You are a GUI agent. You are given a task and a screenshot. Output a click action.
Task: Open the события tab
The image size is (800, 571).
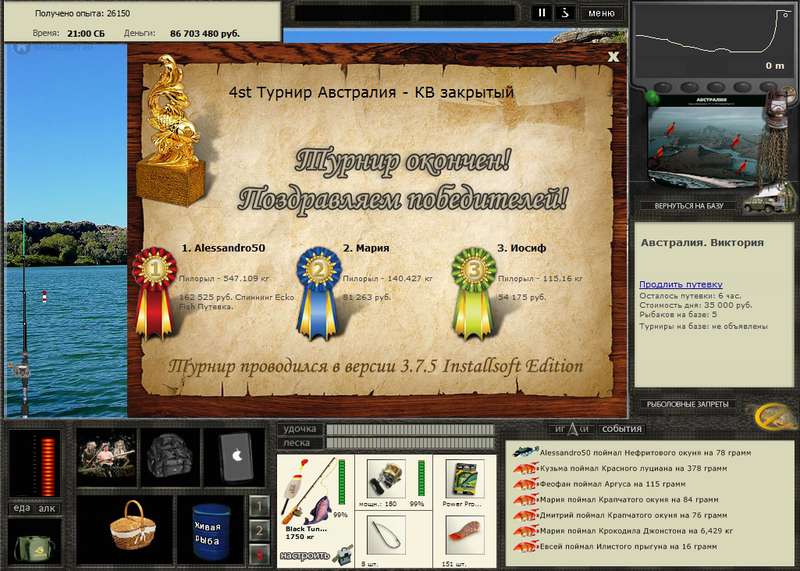pos(621,429)
